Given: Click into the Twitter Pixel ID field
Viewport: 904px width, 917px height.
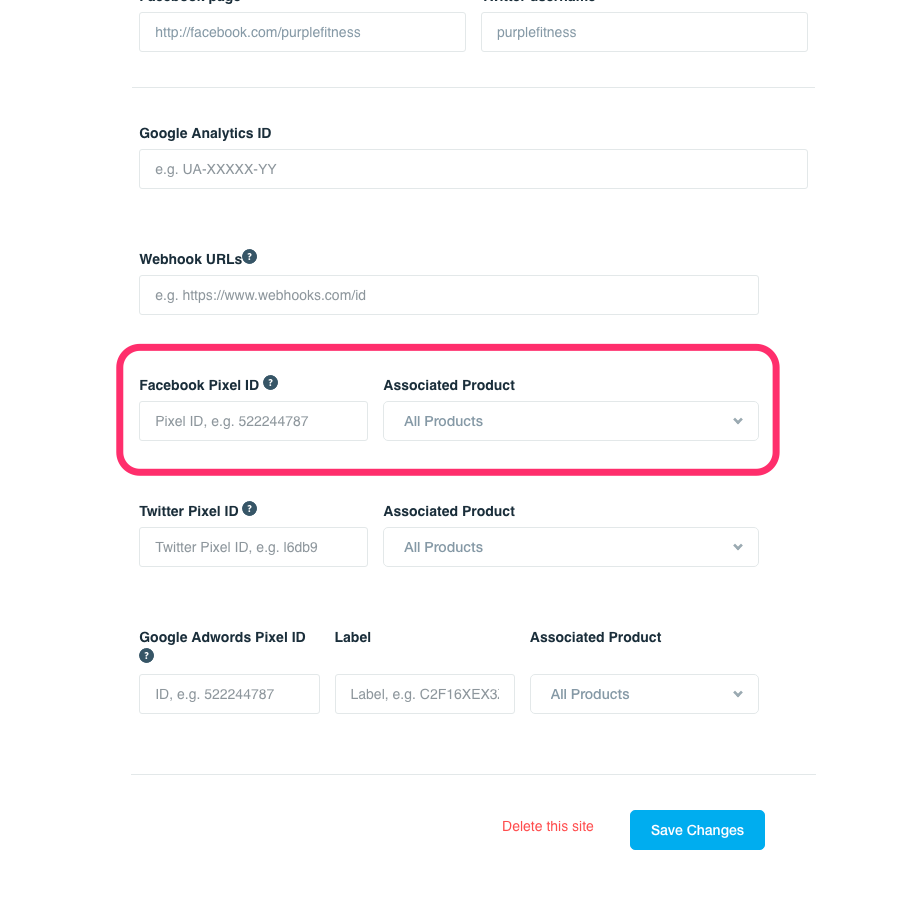Looking at the screenshot, I should pos(253,547).
